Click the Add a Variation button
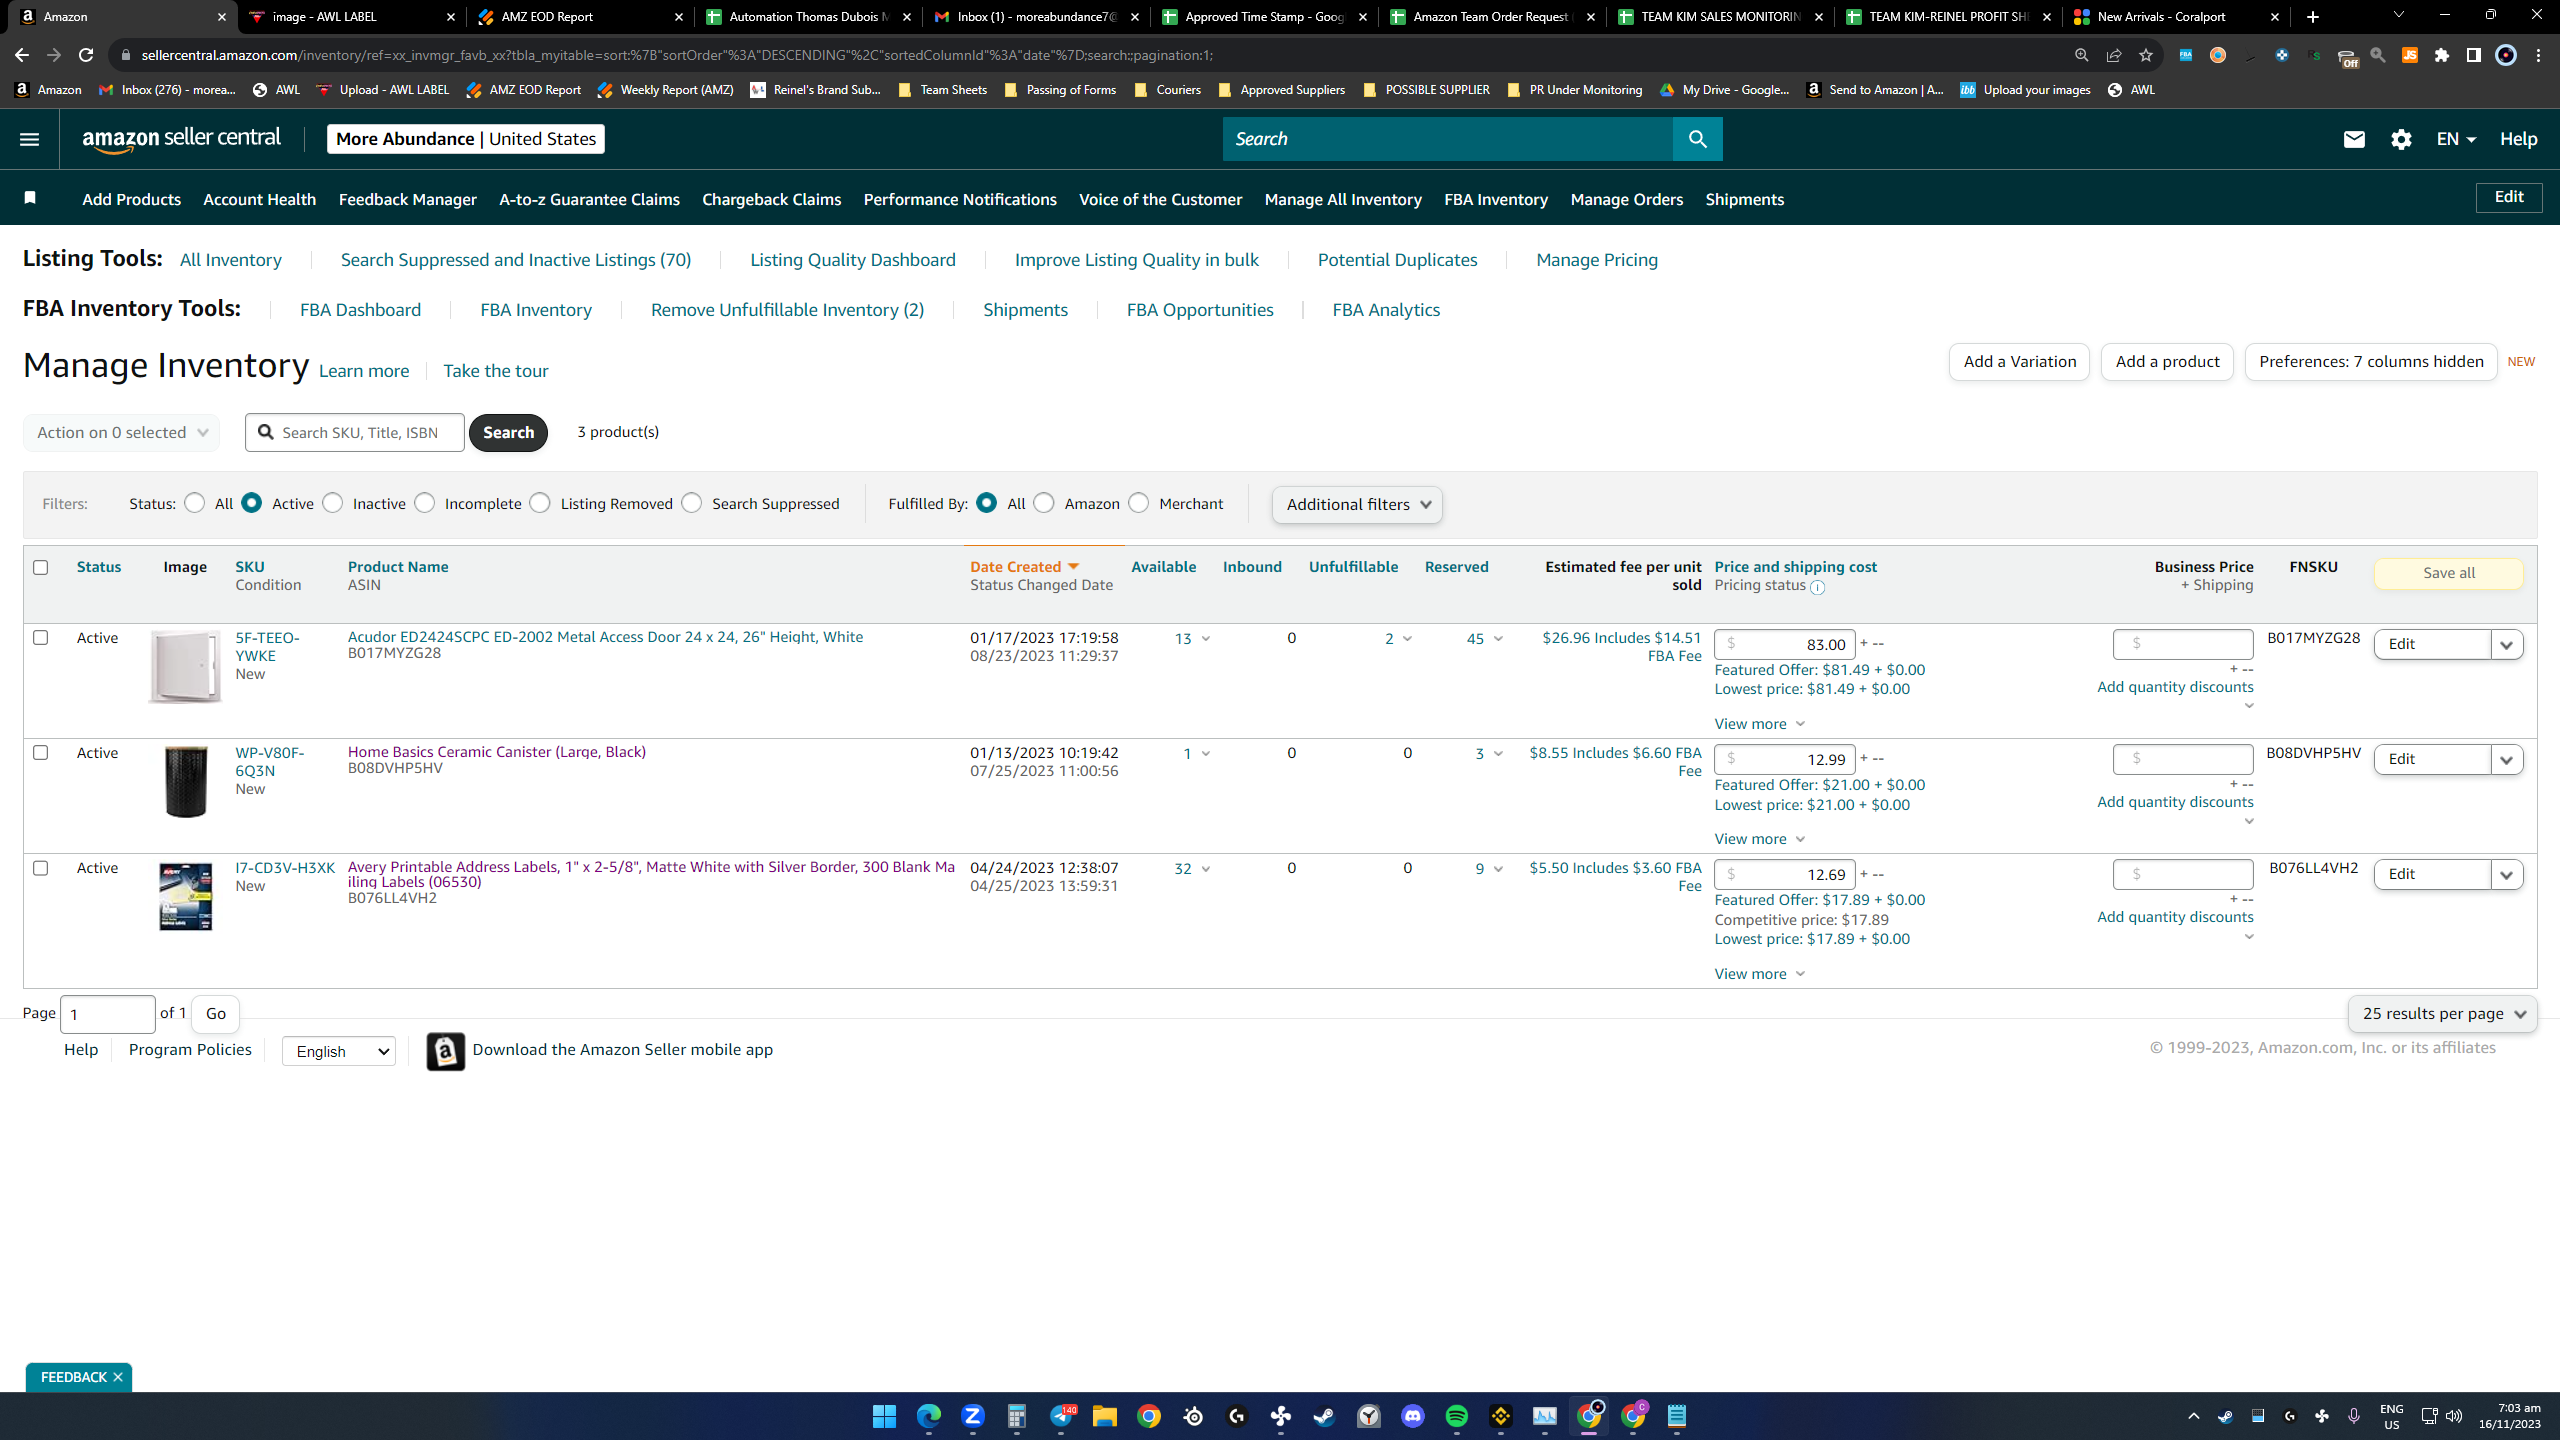The width and height of the screenshot is (2560, 1440). 2019,362
